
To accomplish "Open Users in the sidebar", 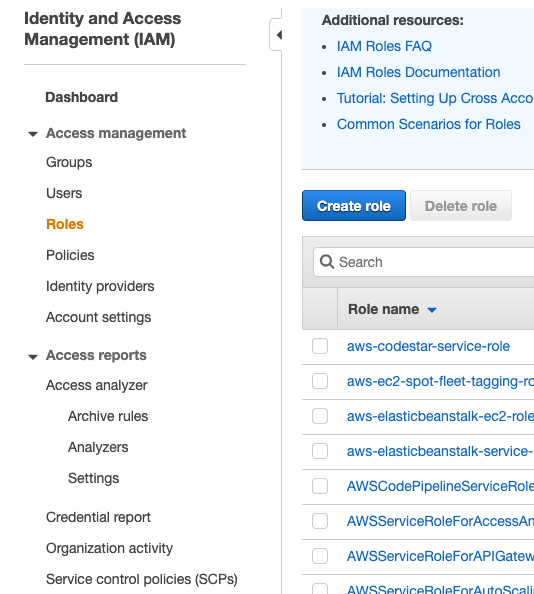I will (x=64, y=193).
